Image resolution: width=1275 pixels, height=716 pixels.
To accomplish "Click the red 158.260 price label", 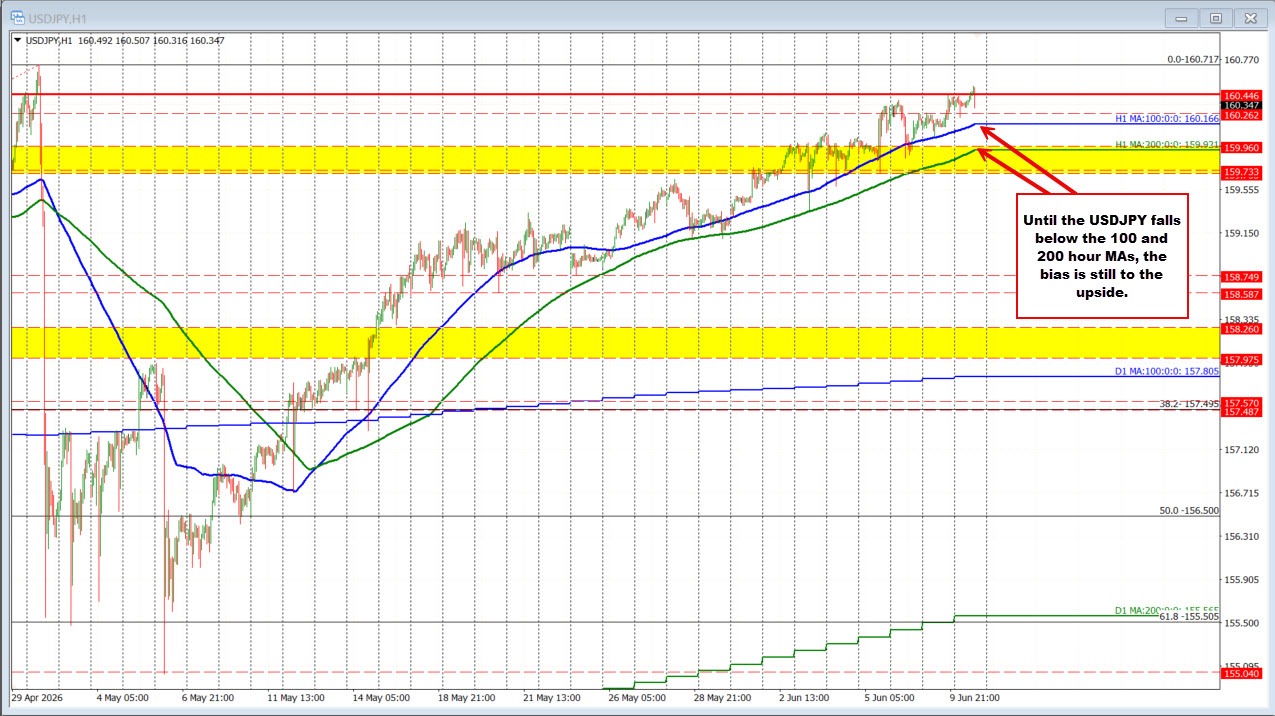I will click(x=1241, y=328).
